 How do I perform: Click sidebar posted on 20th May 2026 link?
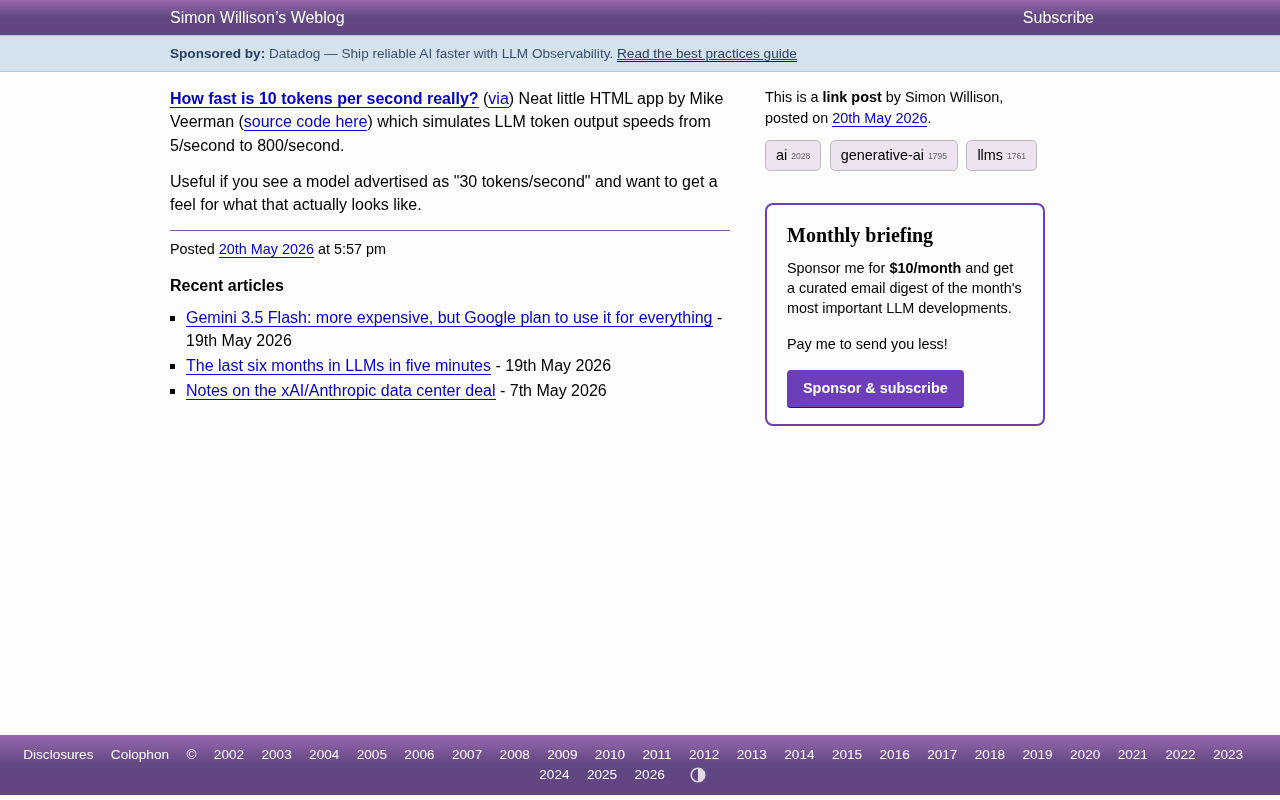pyautogui.click(x=880, y=118)
